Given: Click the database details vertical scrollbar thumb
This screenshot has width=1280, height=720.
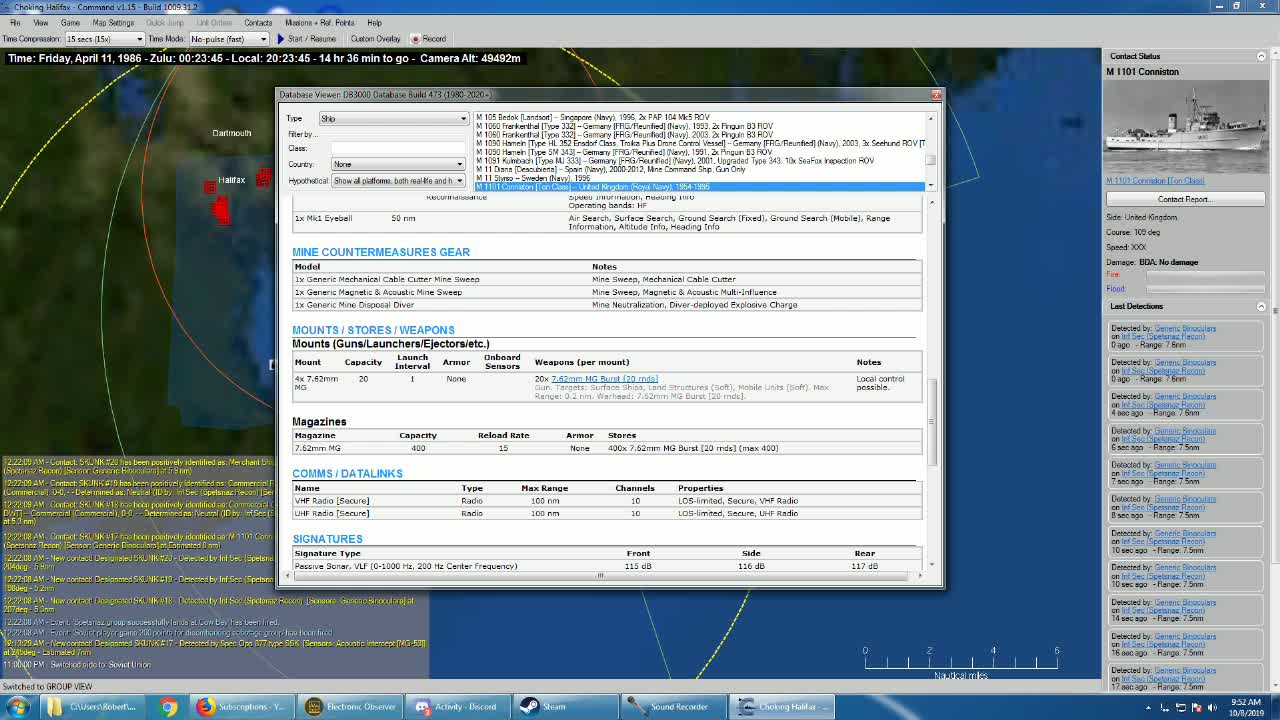Looking at the screenshot, I should tap(932, 422).
